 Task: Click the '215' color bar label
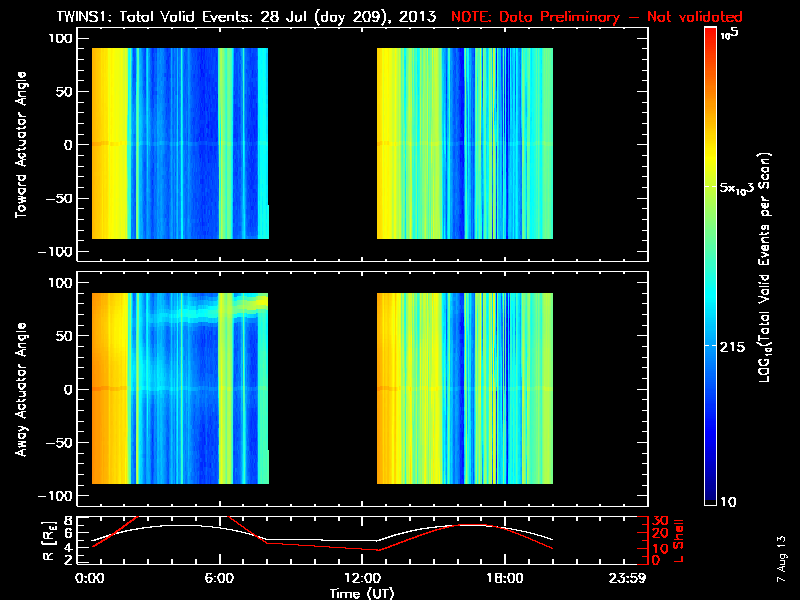pyautogui.click(x=732, y=347)
